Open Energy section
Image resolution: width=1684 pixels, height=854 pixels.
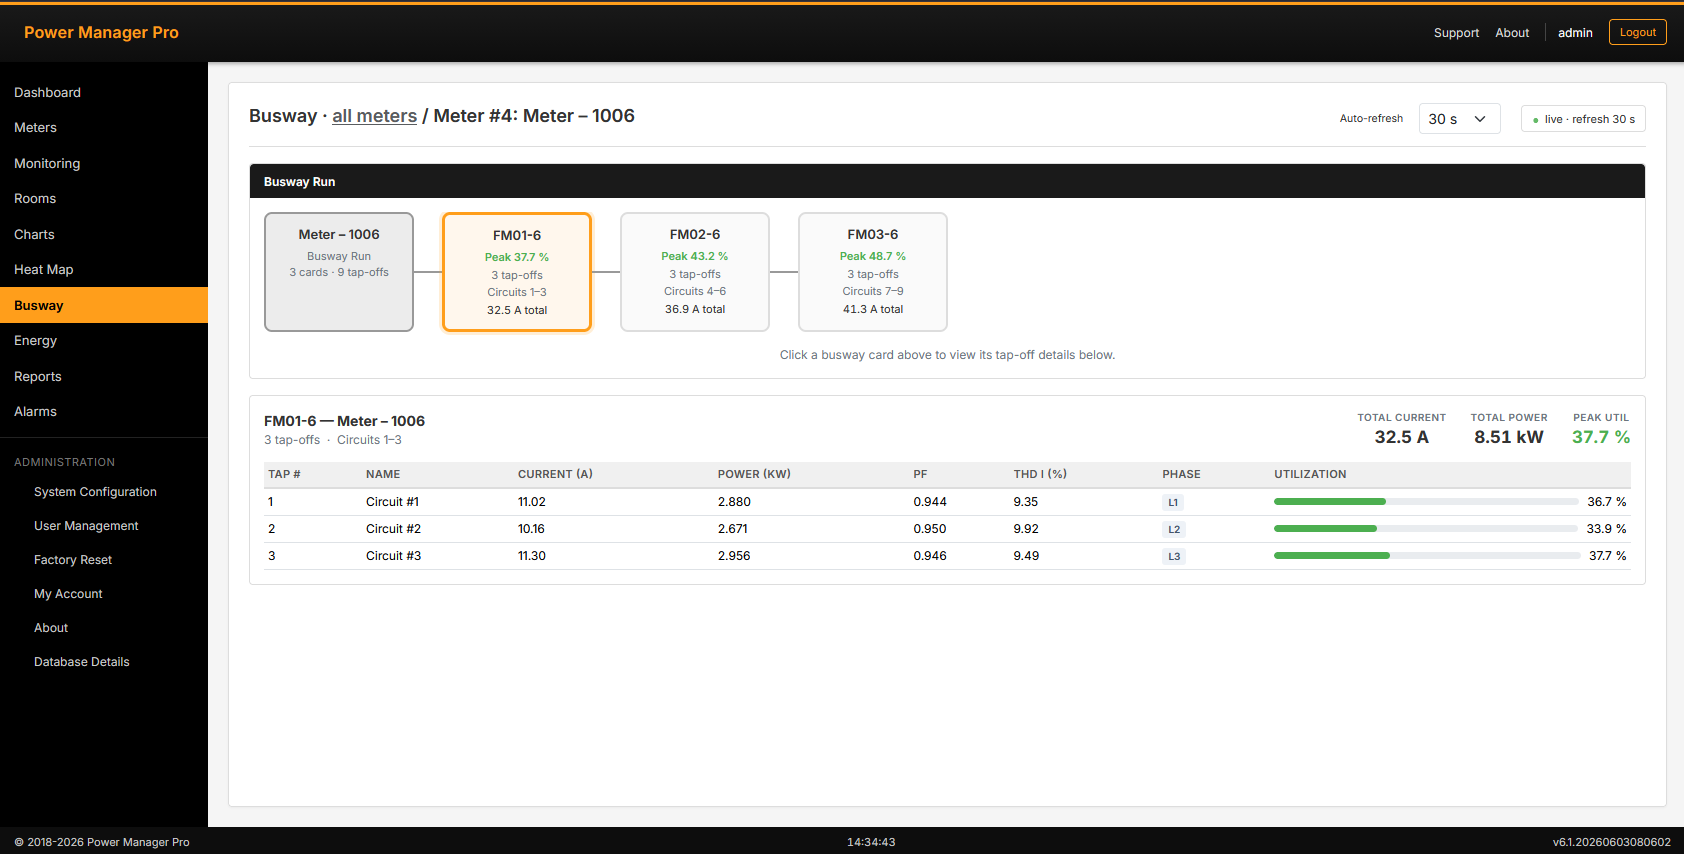point(104,341)
